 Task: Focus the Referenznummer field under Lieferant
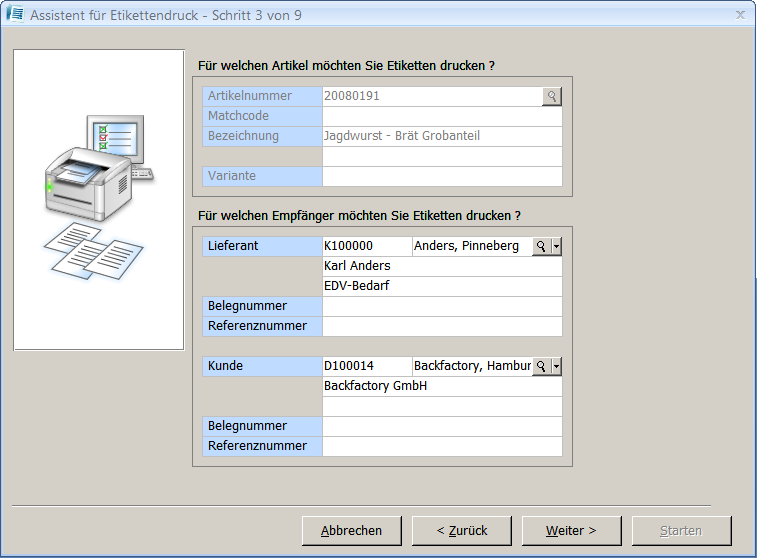point(442,326)
